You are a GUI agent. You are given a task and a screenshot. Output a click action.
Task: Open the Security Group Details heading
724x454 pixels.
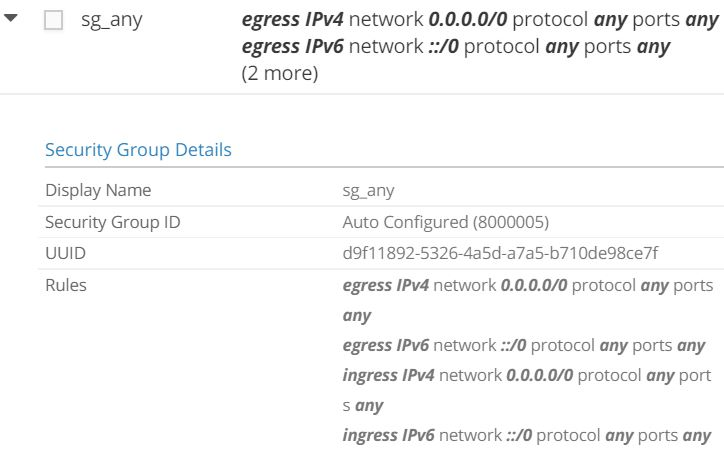coord(138,150)
